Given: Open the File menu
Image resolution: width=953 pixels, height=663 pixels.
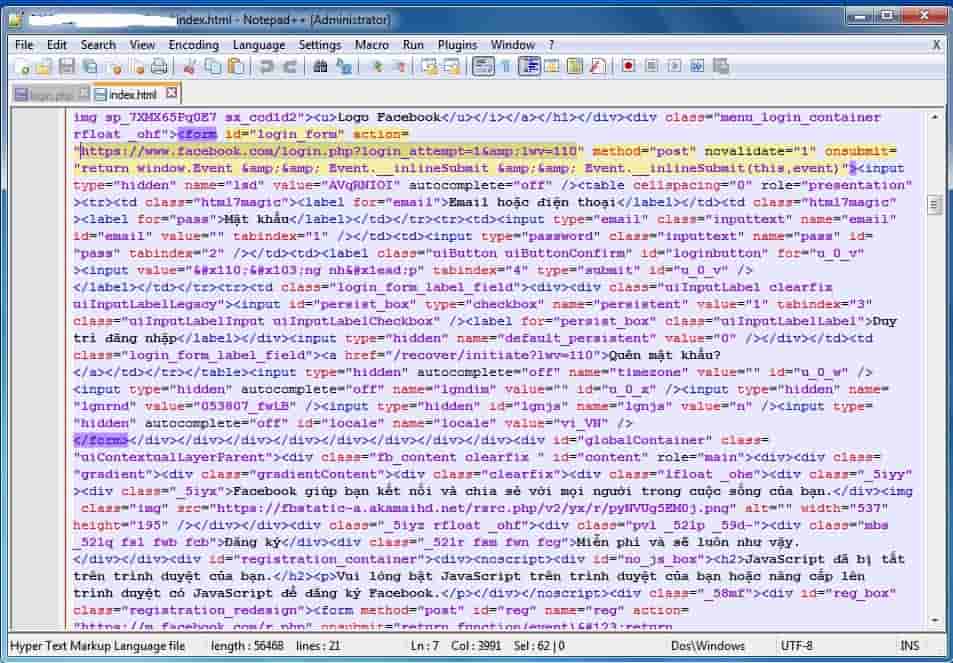Looking at the screenshot, I should (24, 44).
